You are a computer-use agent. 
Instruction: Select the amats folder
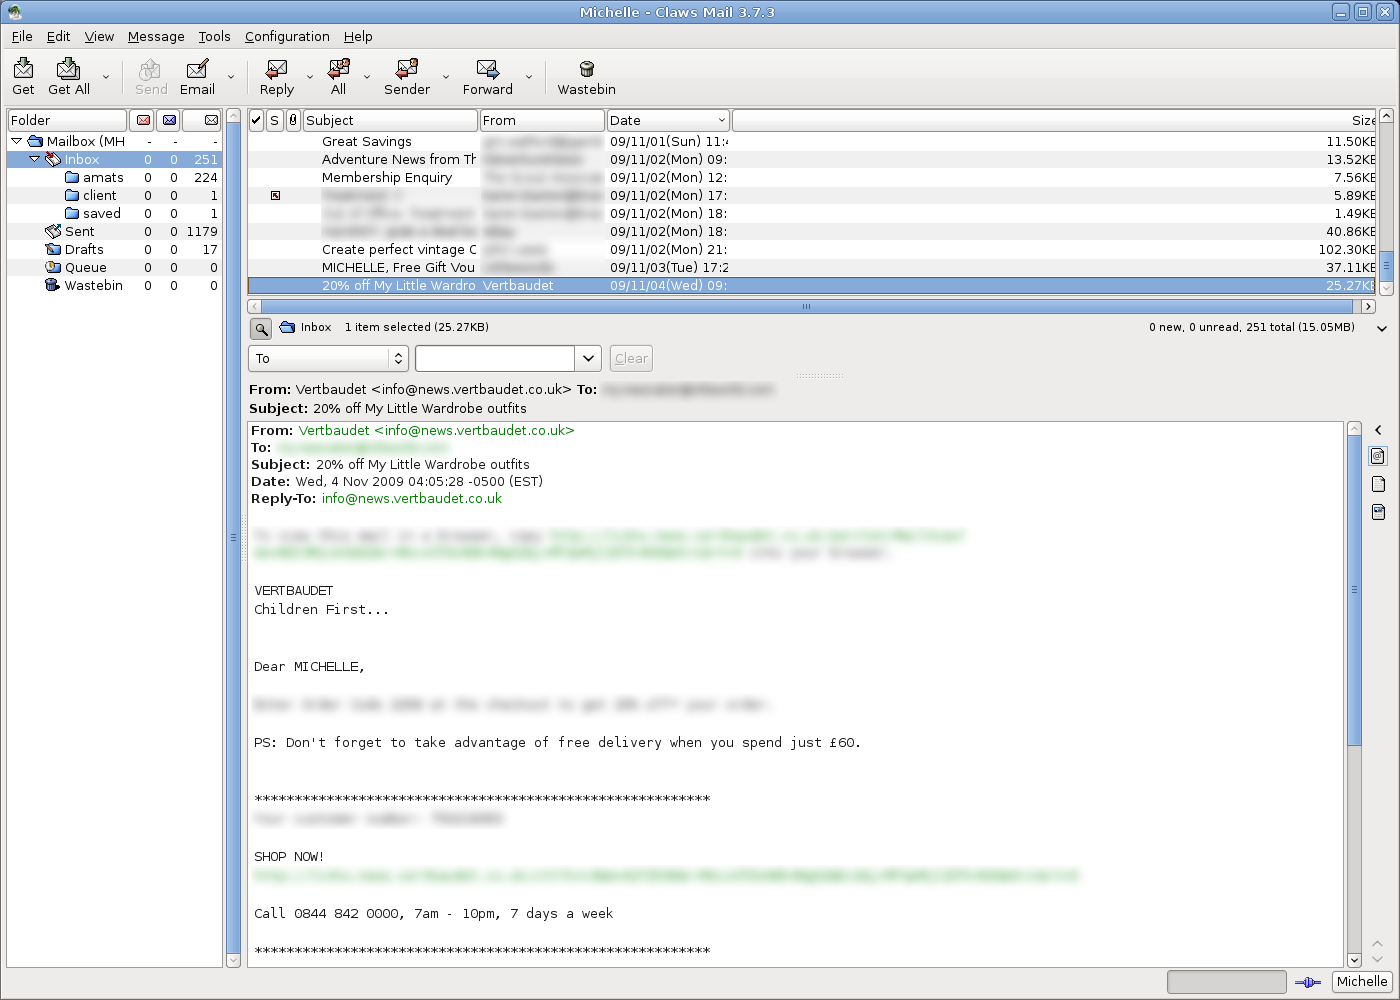(x=103, y=177)
